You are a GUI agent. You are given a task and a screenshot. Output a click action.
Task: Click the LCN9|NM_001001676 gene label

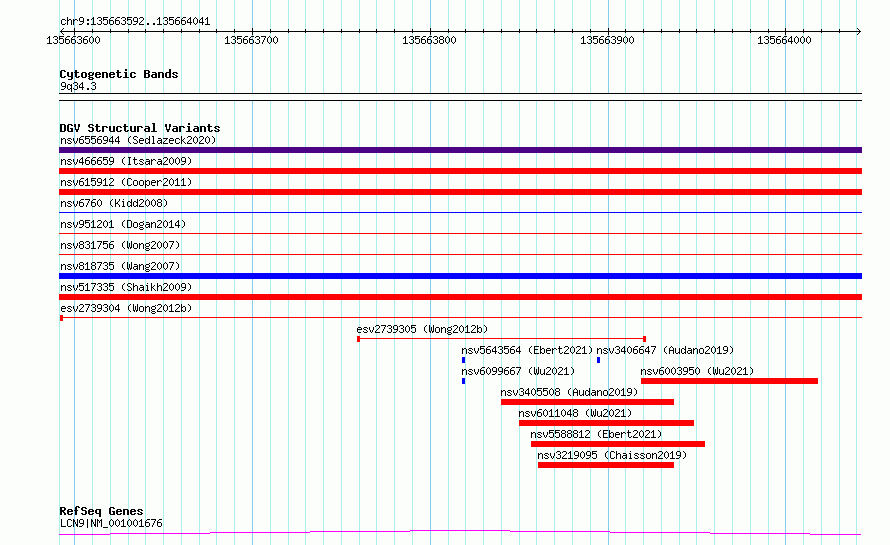click(111, 523)
